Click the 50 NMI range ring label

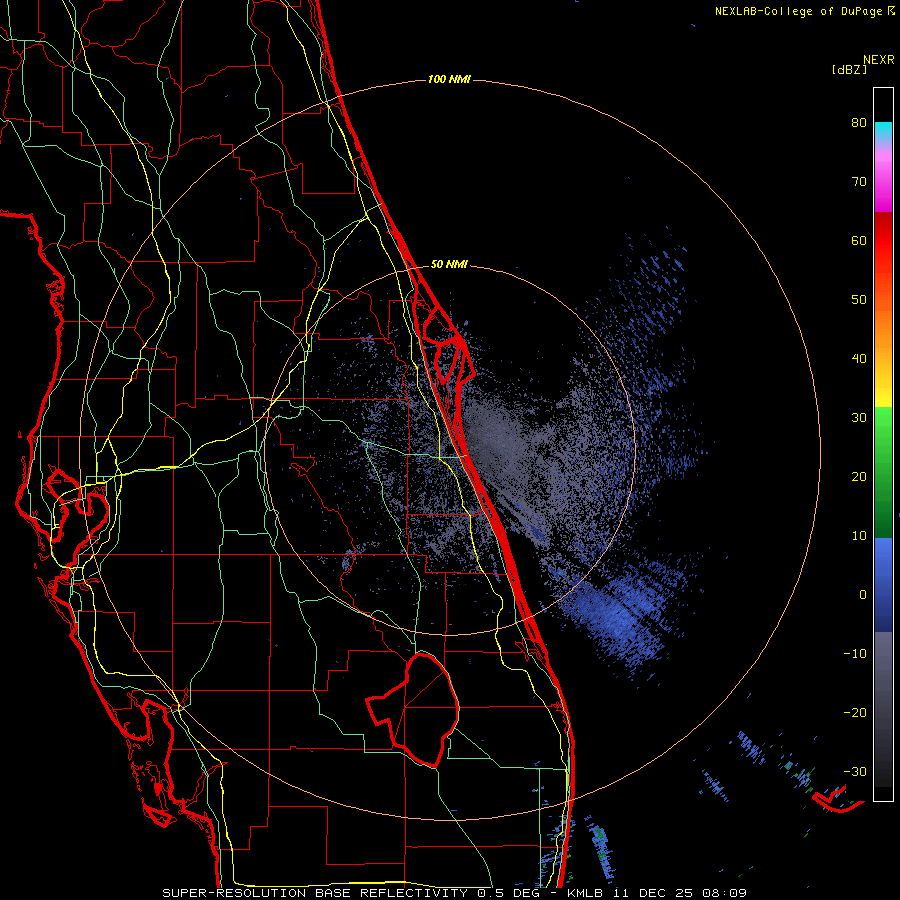tap(449, 265)
